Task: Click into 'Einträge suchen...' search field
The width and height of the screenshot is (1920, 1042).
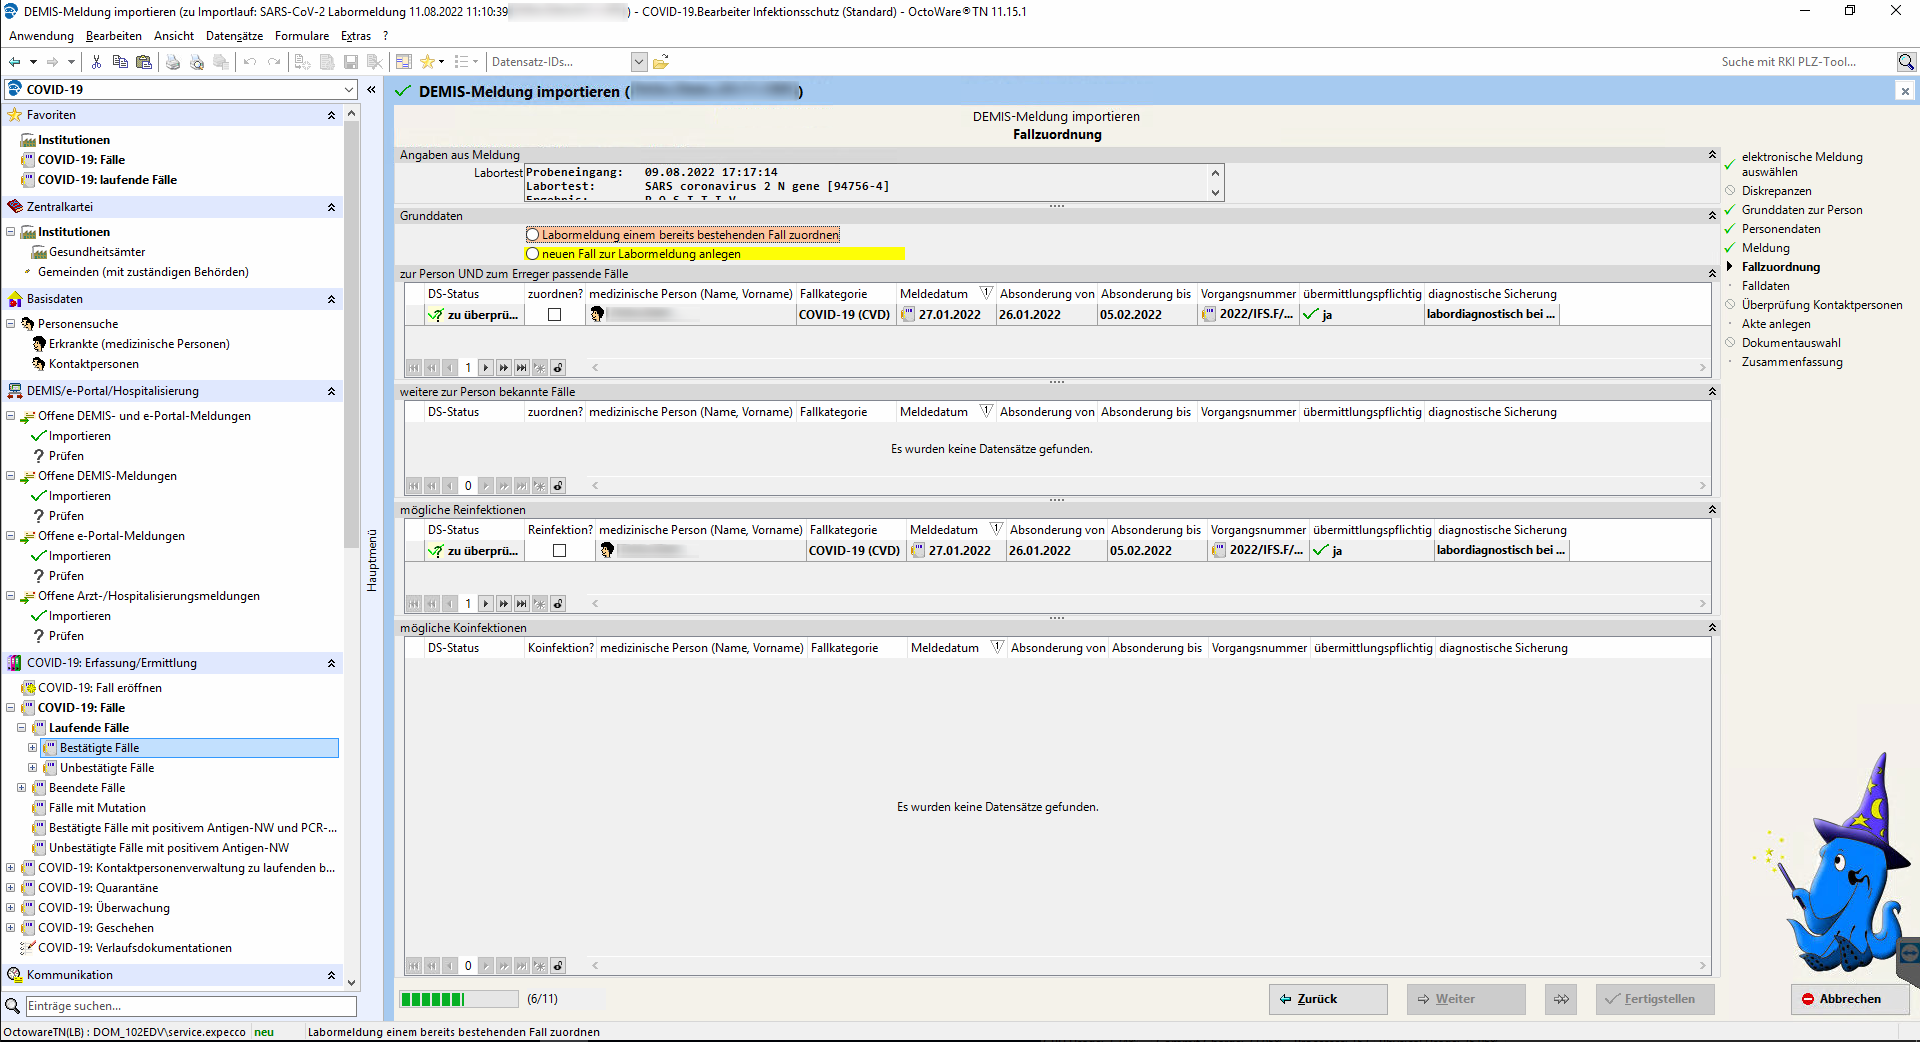Action: coord(190,1006)
